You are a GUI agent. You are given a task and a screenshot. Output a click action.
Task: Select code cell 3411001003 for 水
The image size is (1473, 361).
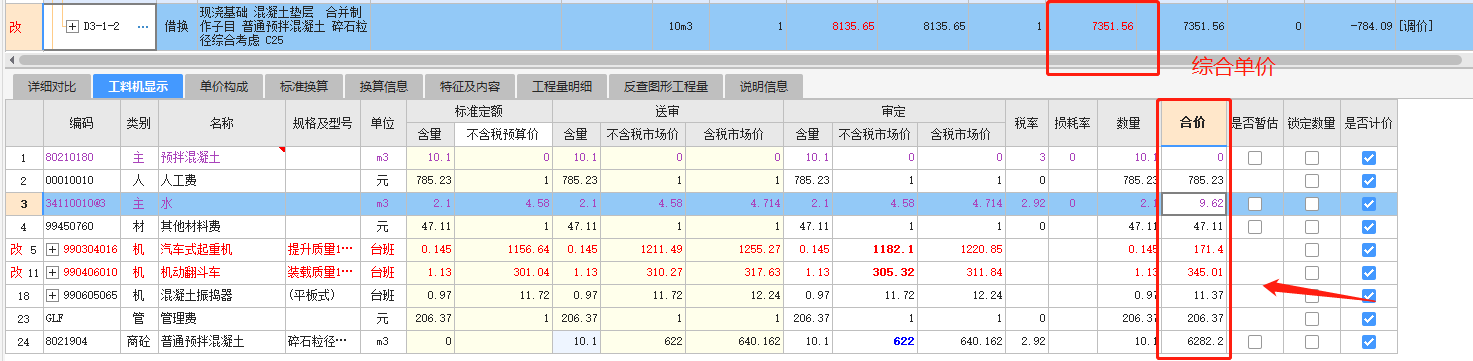(81, 204)
